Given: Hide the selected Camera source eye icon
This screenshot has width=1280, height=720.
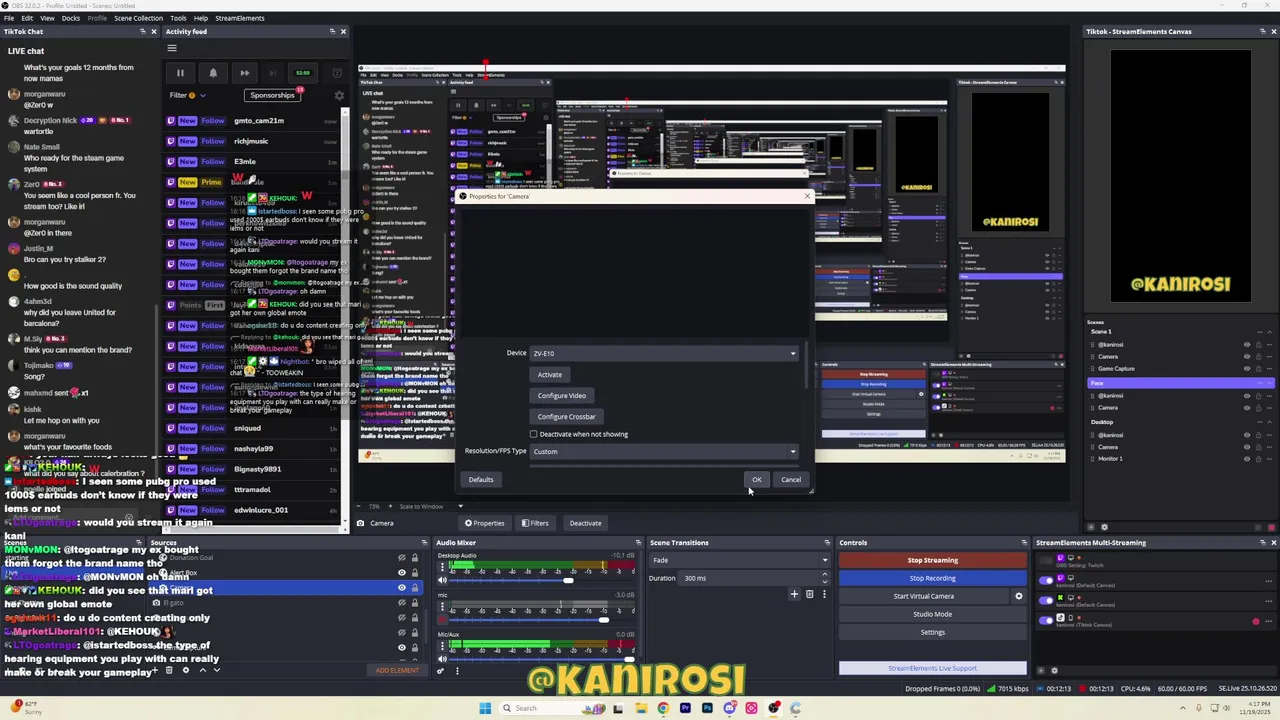Looking at the screenshot, I should coord(402,587).
